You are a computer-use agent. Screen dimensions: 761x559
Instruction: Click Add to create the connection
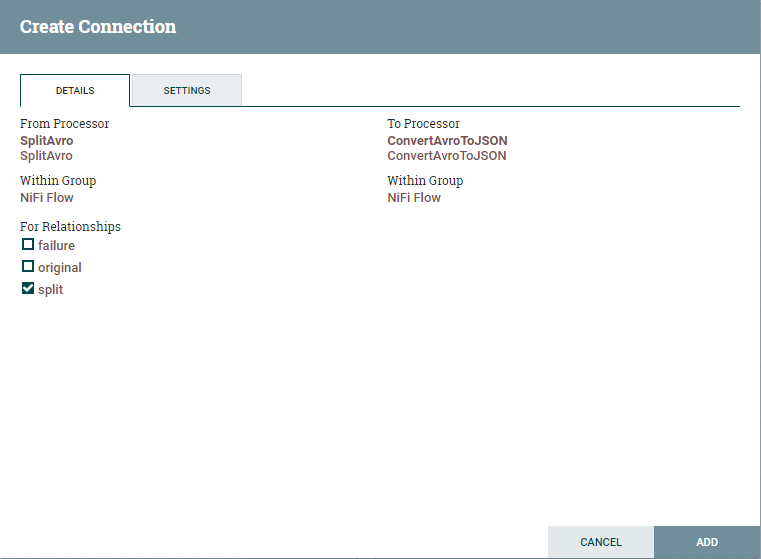(x=707, y=542)
